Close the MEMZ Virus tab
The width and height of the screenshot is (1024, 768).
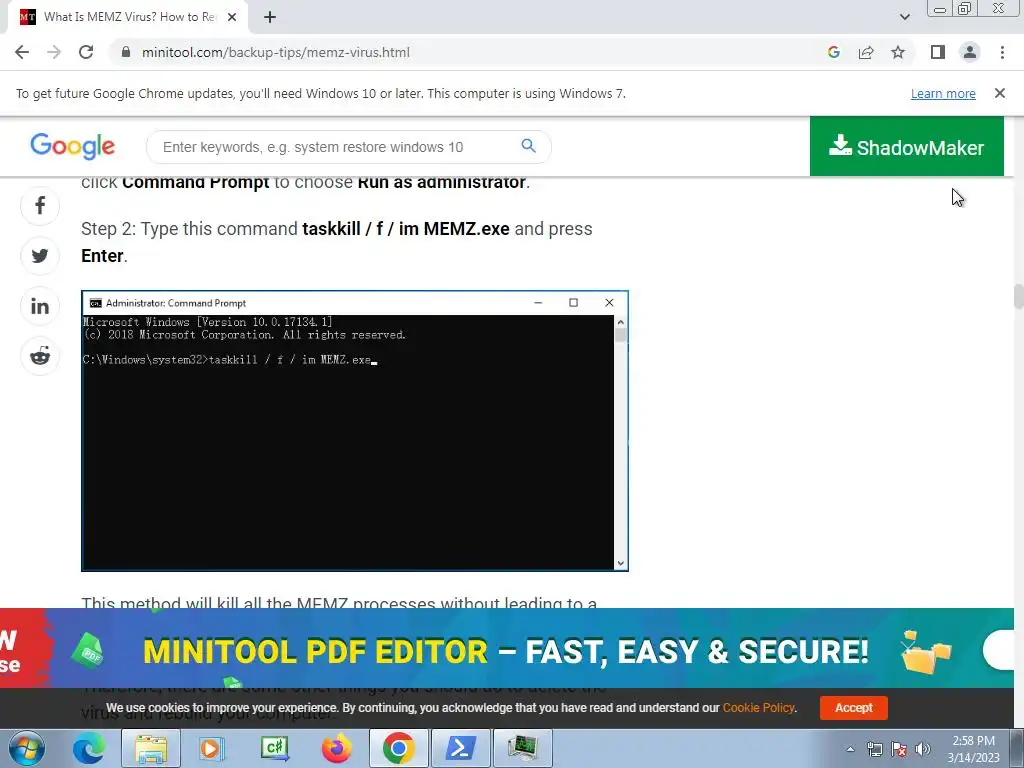[x=232, y=18]
